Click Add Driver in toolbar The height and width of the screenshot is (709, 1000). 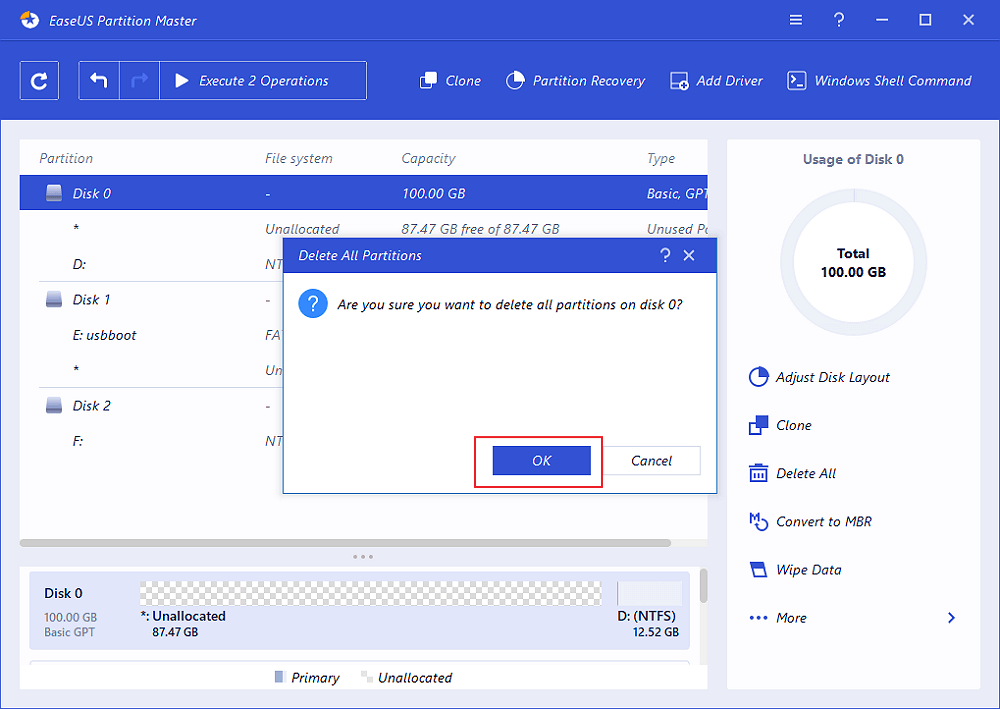[x=716, y=81]
